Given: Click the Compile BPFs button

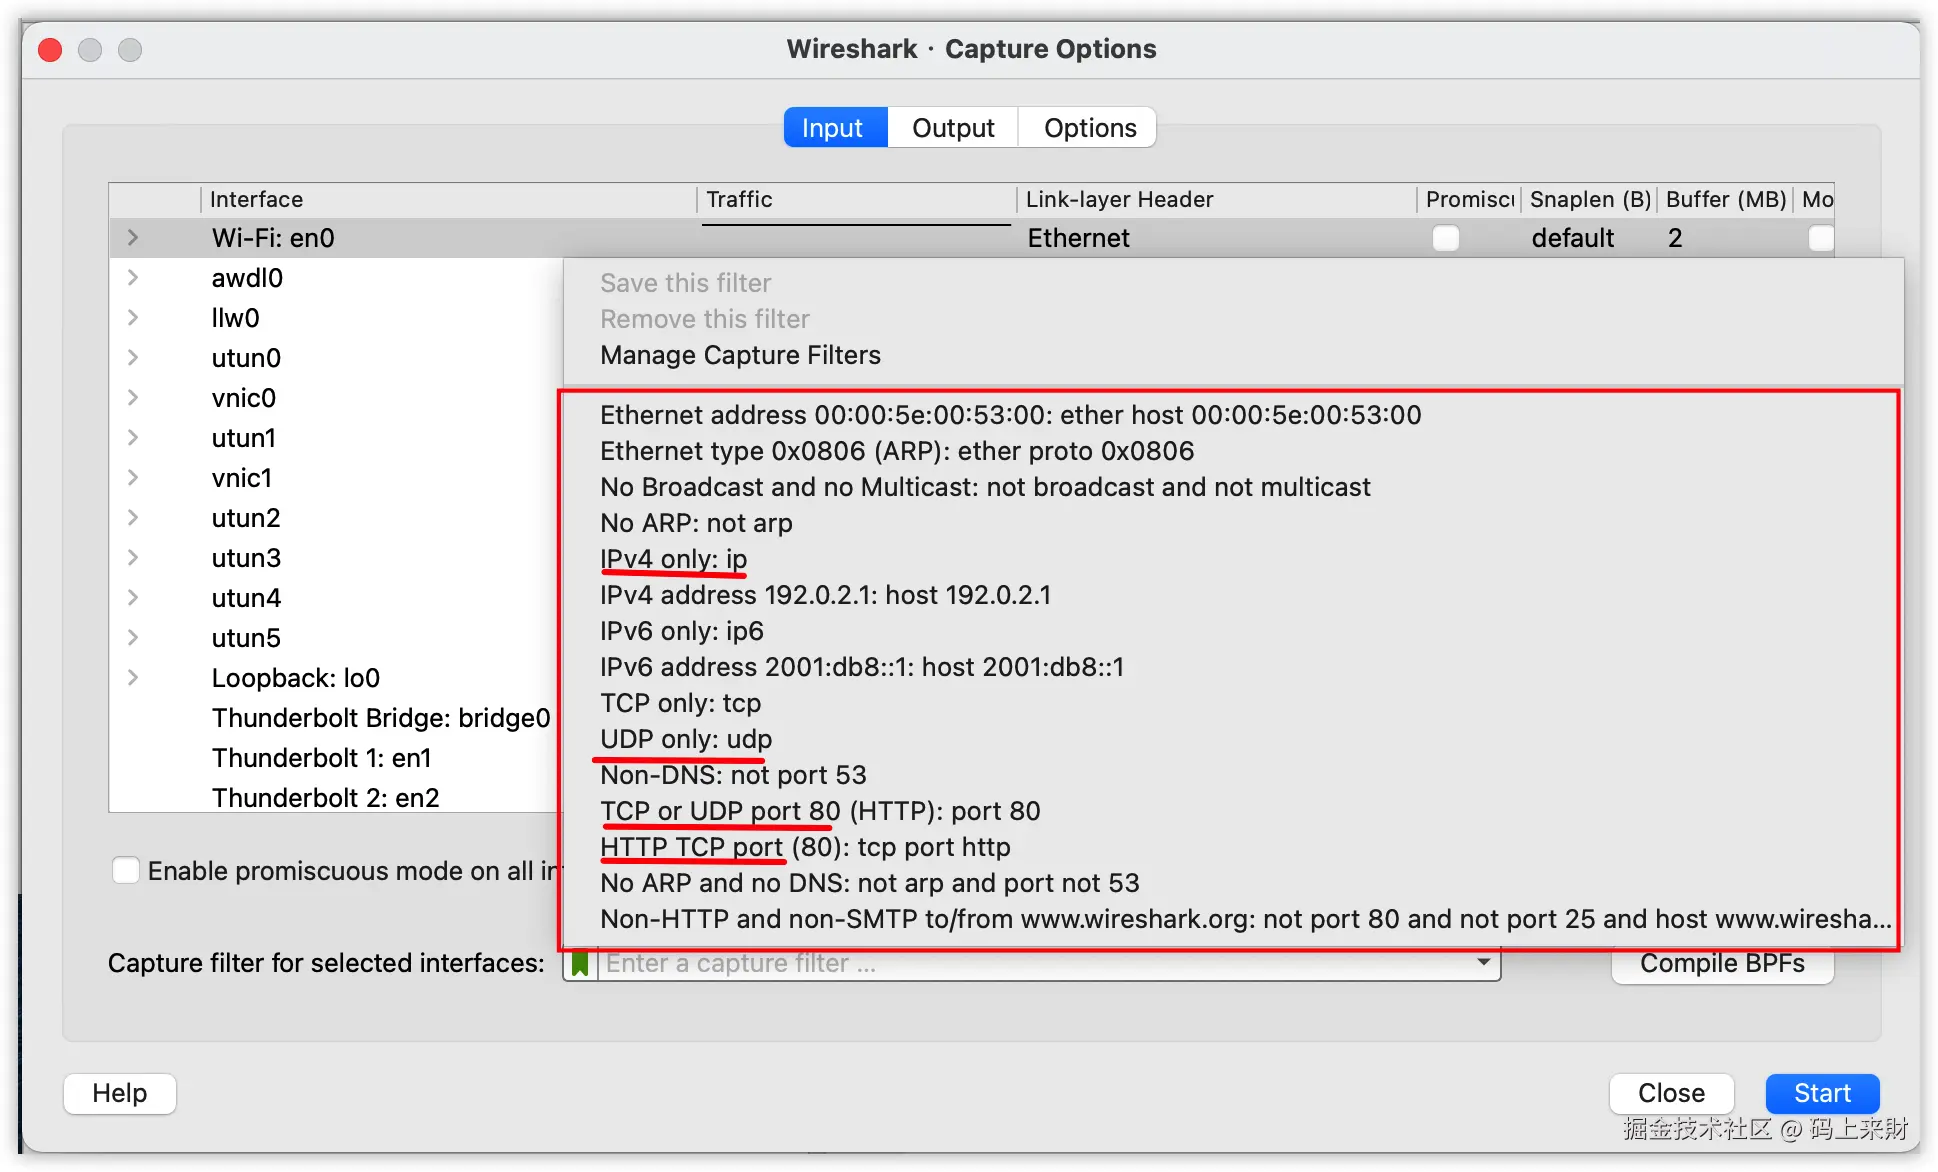Looking at the screenshot, I should [x=1722, y=966].
